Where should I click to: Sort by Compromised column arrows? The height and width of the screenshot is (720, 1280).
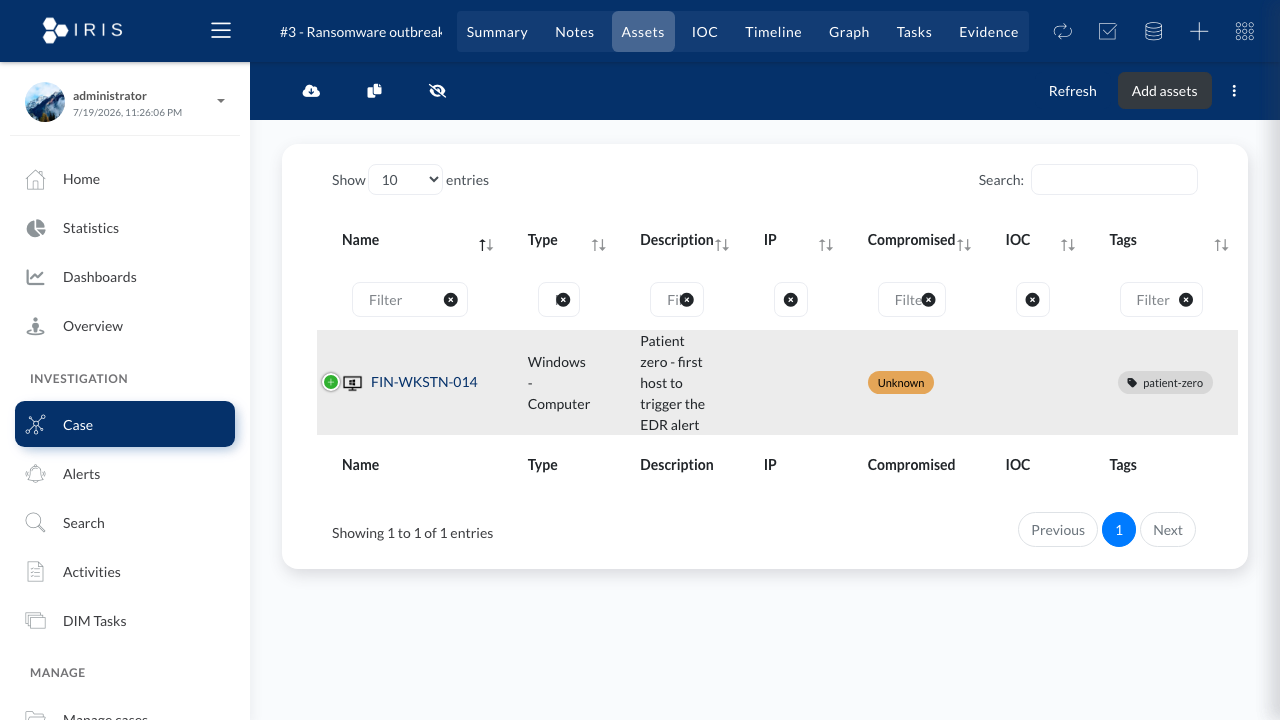tap(964, 245)
